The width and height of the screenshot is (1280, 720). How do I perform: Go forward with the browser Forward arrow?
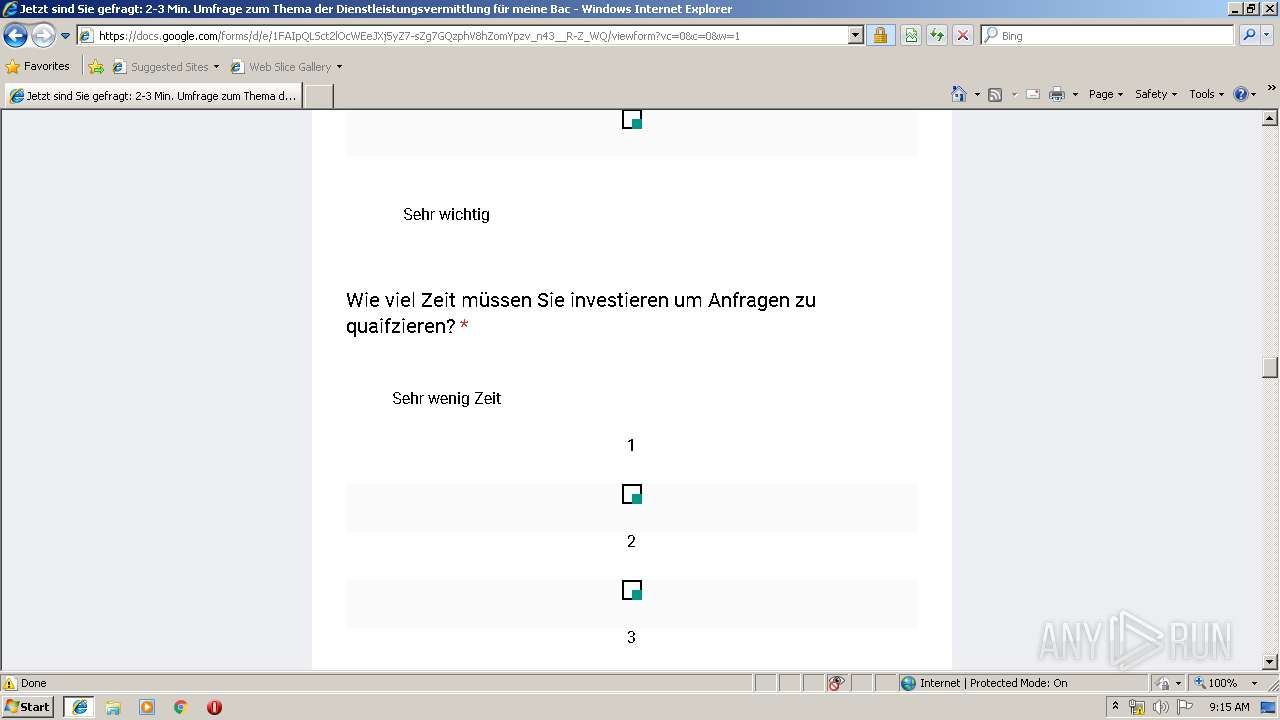(43, 36)
